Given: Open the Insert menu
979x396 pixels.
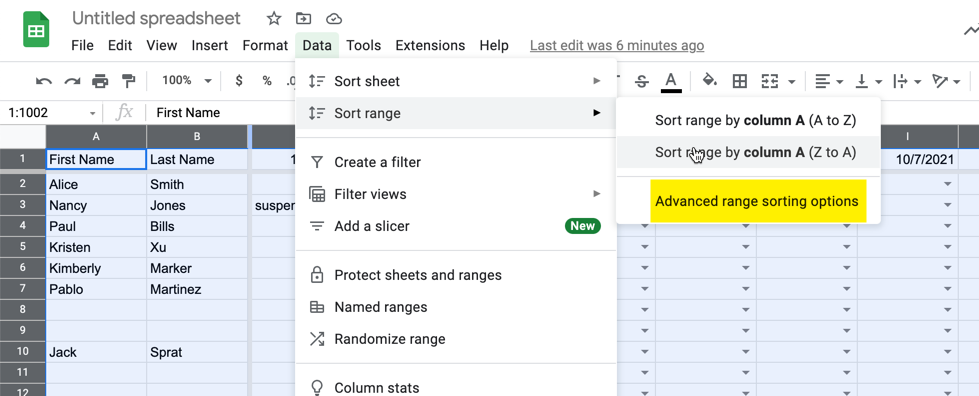Looking at the screenshot, I should click(x=210, y=46).
